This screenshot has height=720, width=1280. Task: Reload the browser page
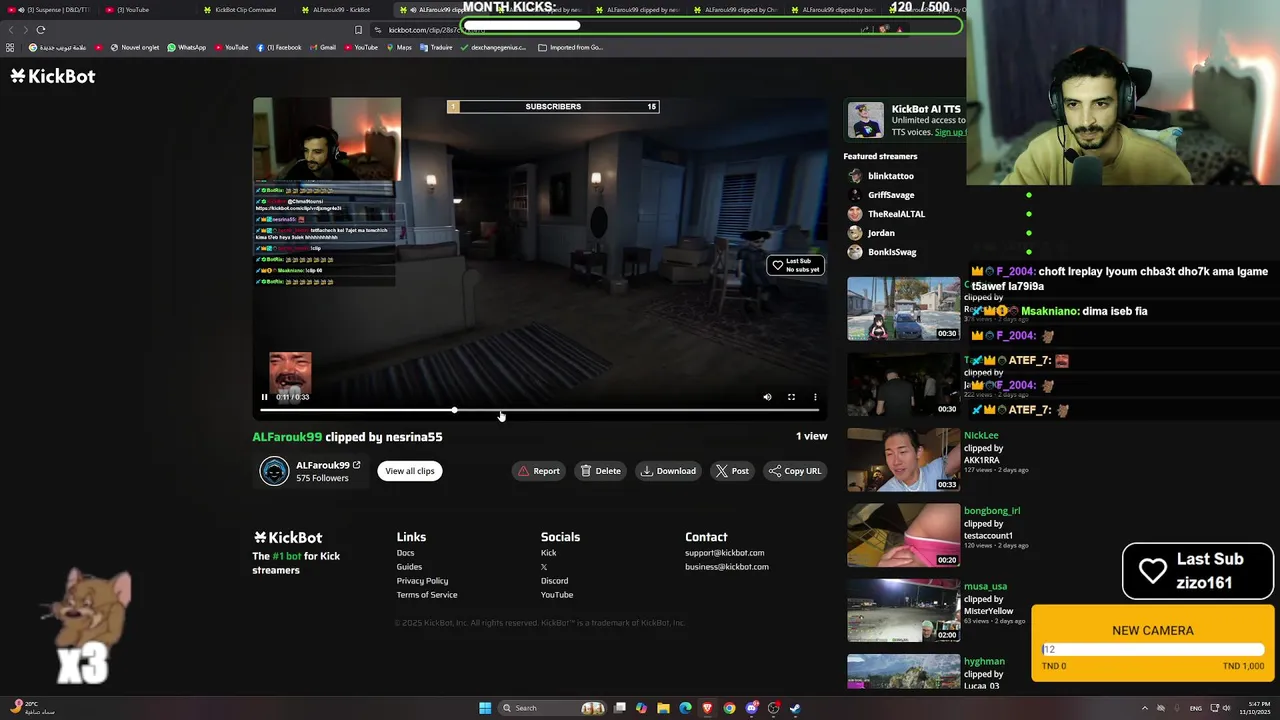[41, 30]
